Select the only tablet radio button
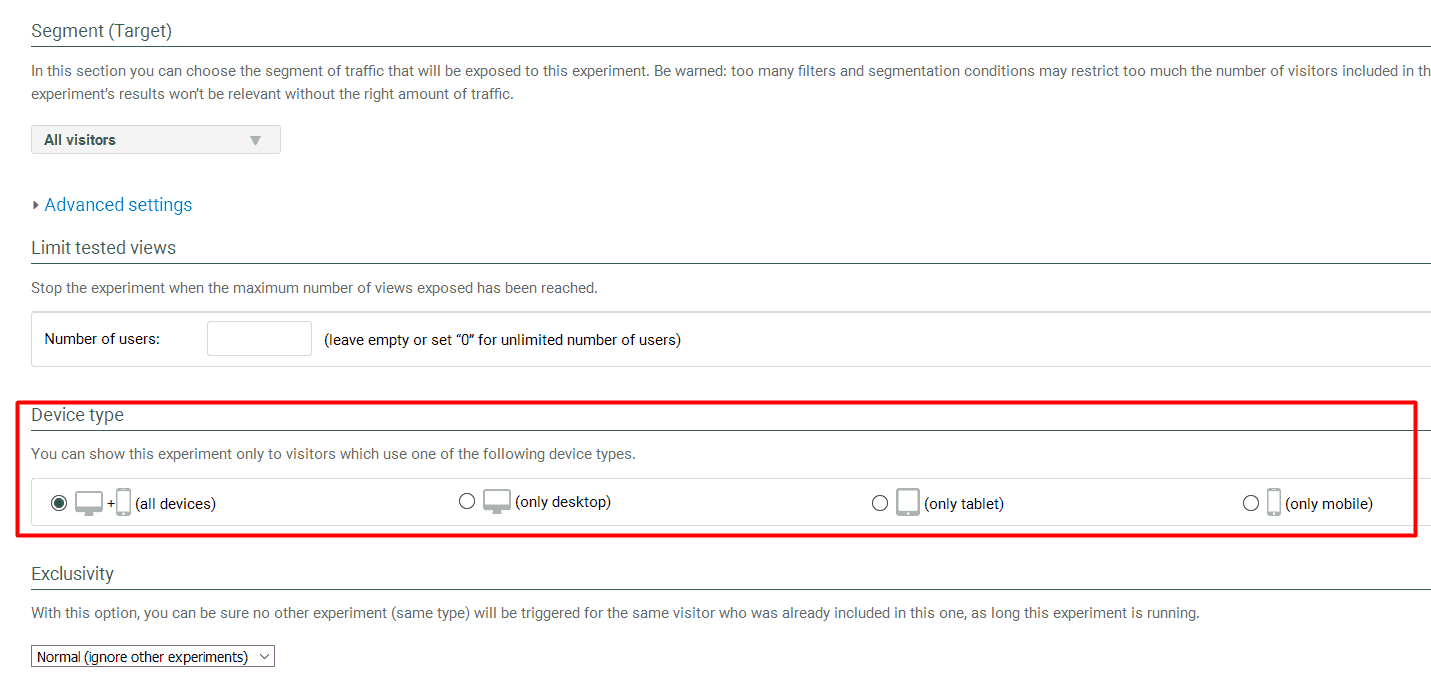1431x686 pixels. click(880, 502)
